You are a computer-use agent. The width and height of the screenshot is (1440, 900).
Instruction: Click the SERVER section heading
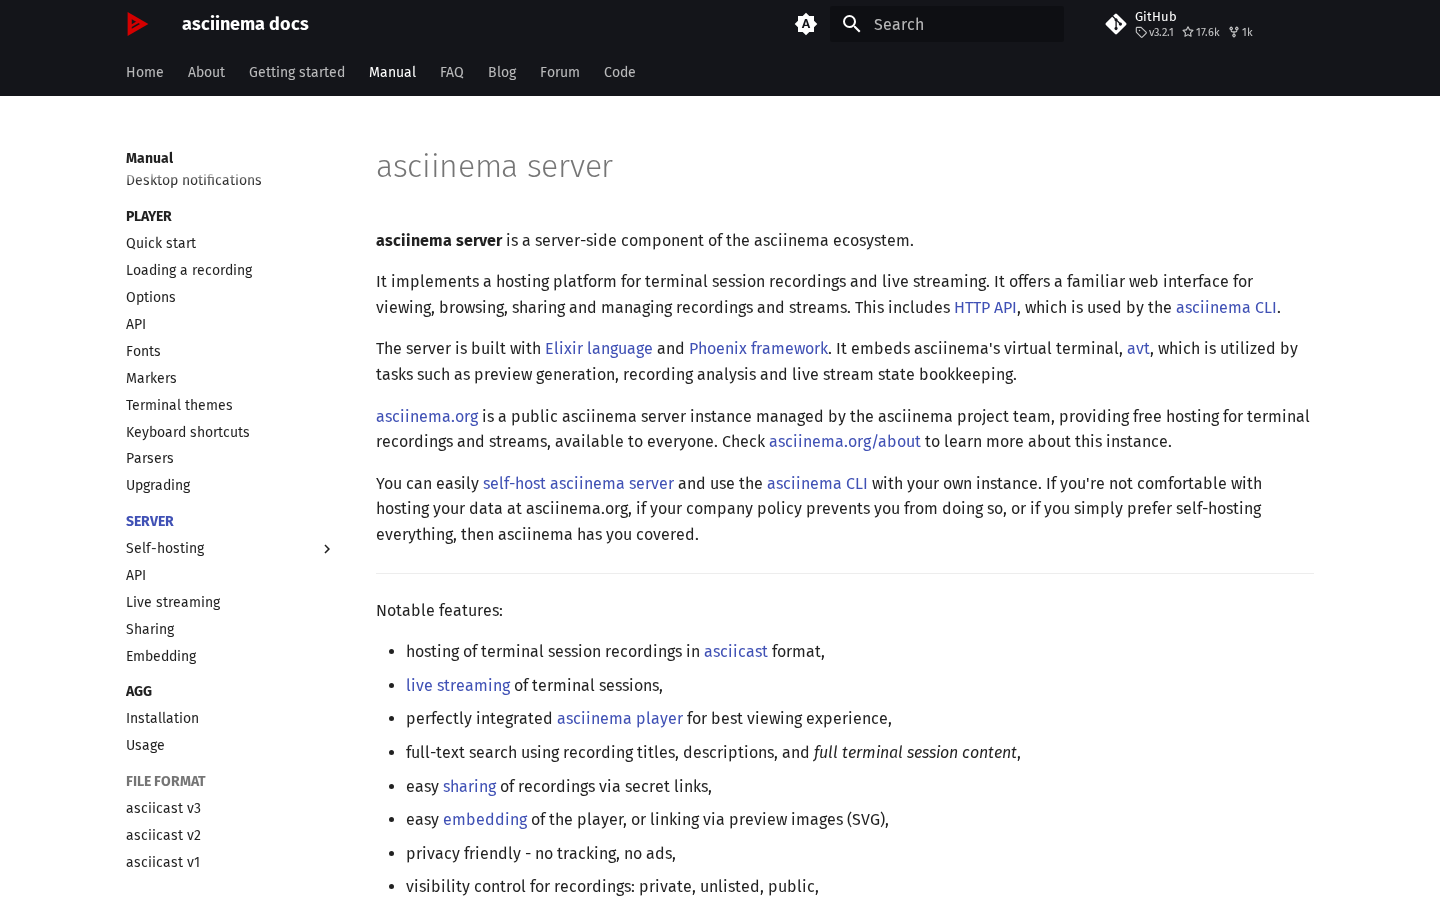[150, 521]
